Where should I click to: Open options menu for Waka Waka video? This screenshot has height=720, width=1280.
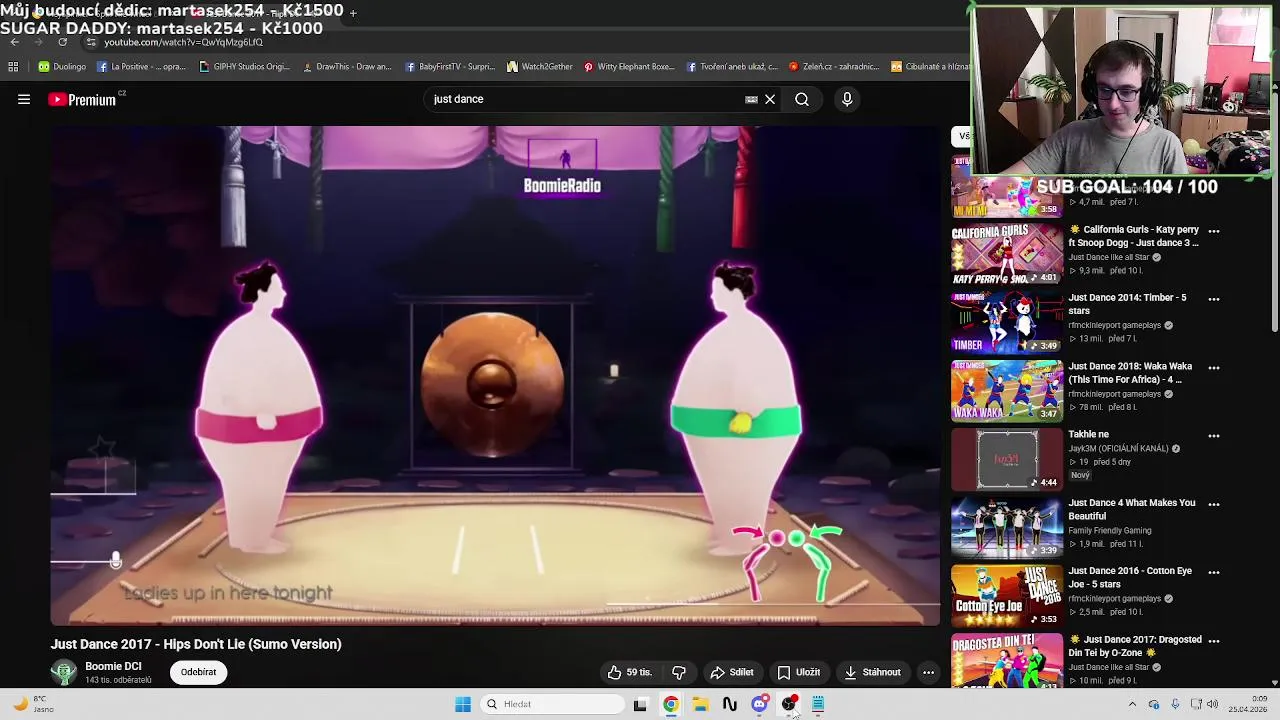1214,368
